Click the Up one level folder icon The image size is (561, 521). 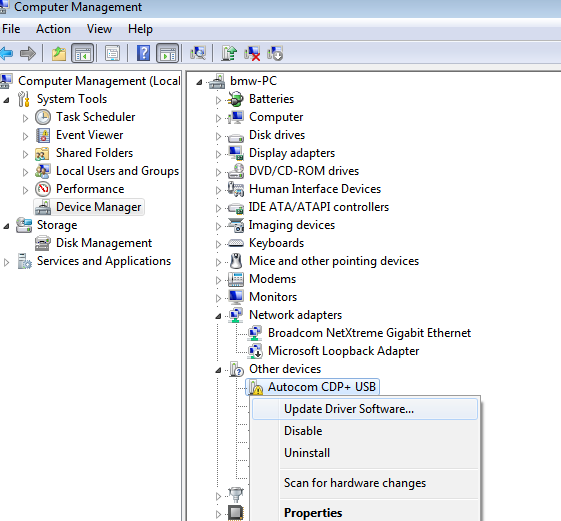coord(59,54)
